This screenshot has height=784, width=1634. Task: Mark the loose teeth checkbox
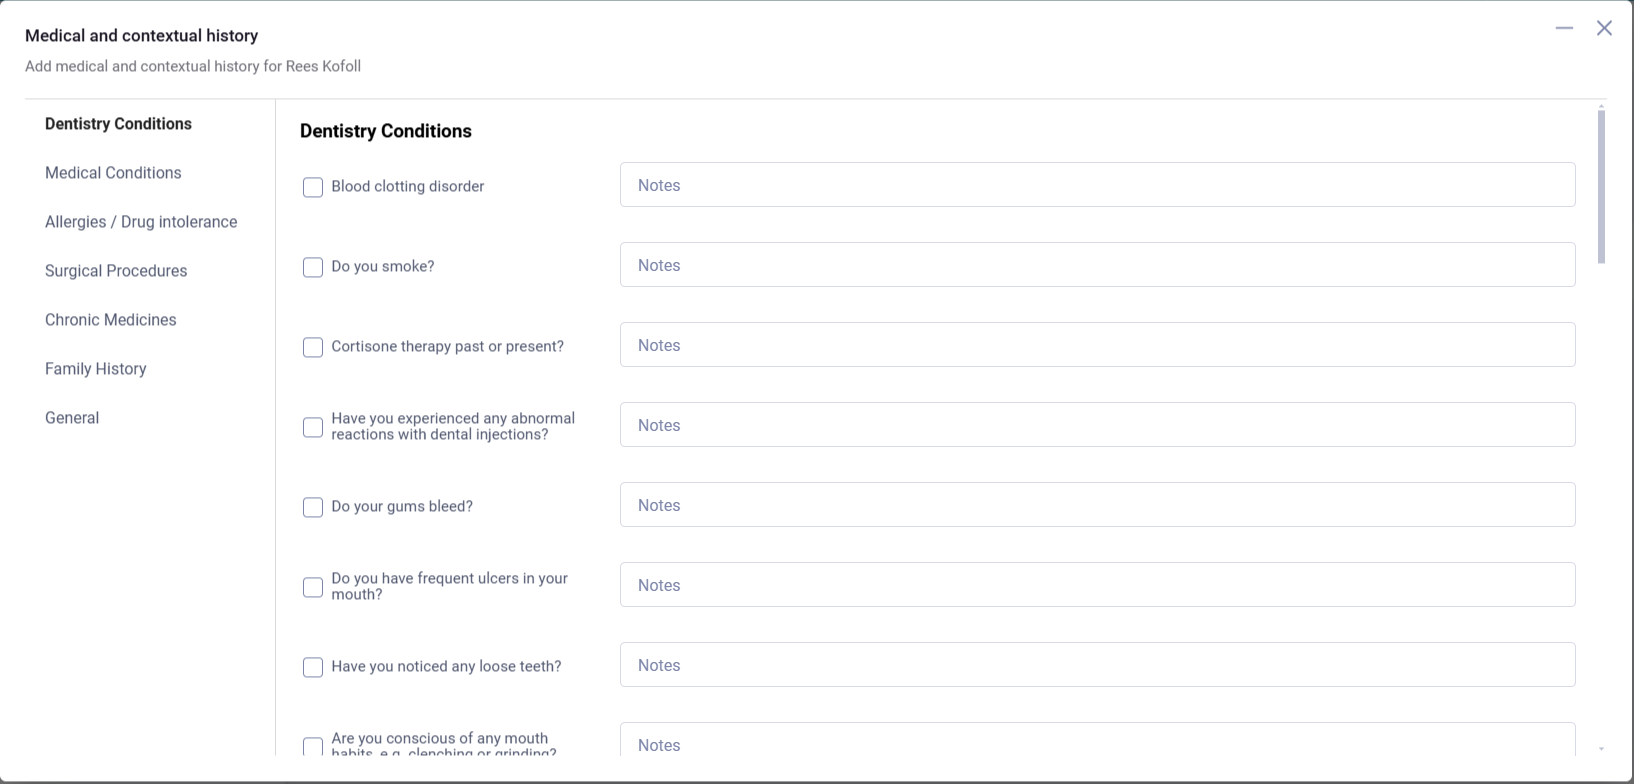click(313, 667)
